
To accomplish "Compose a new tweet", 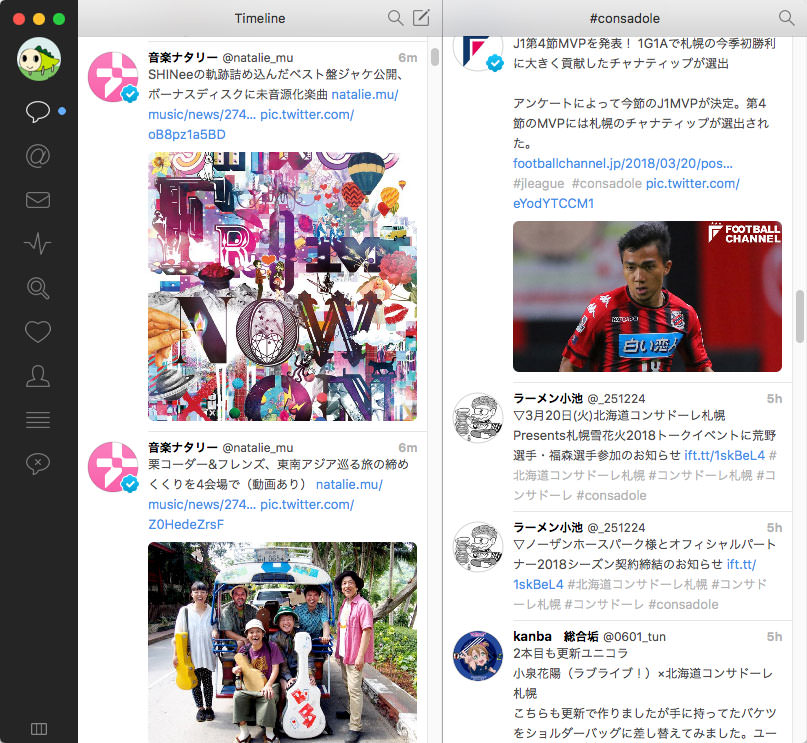I will 421,17.
